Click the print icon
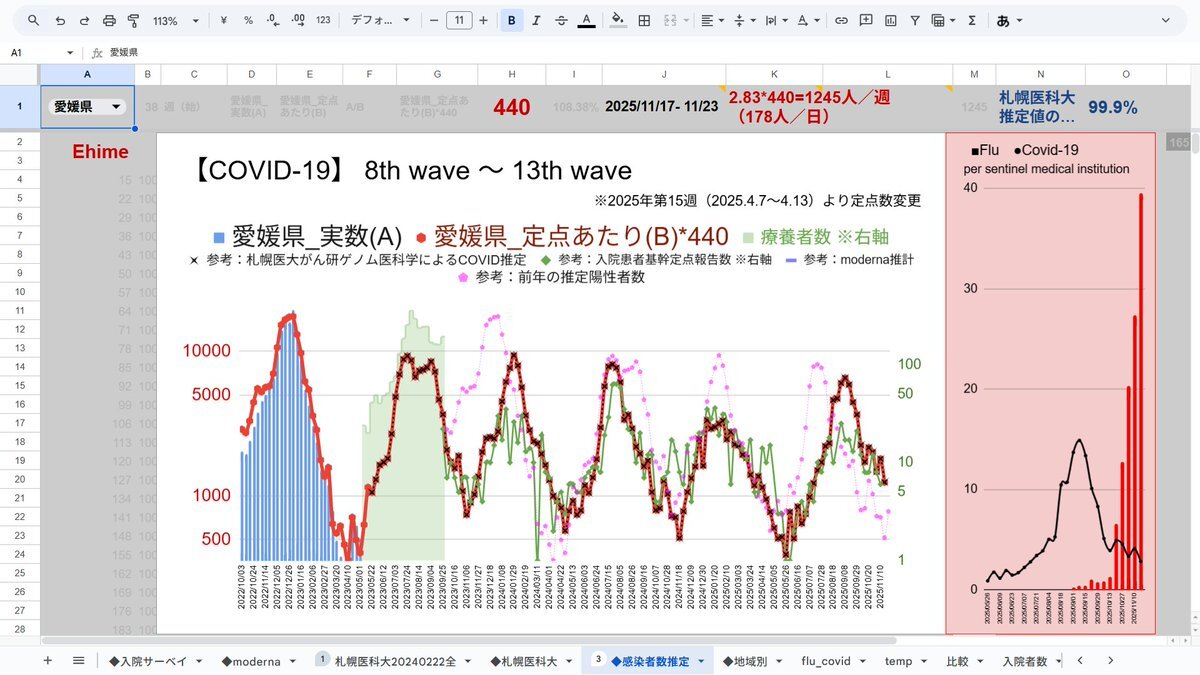Screen dimensions: 1200x675 click(109, 20)
